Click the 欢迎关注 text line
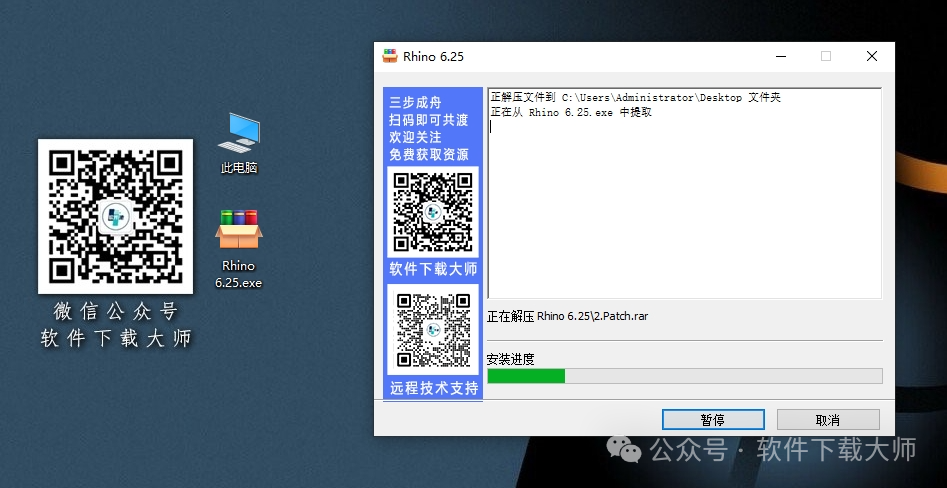 [x=416, y=137]
